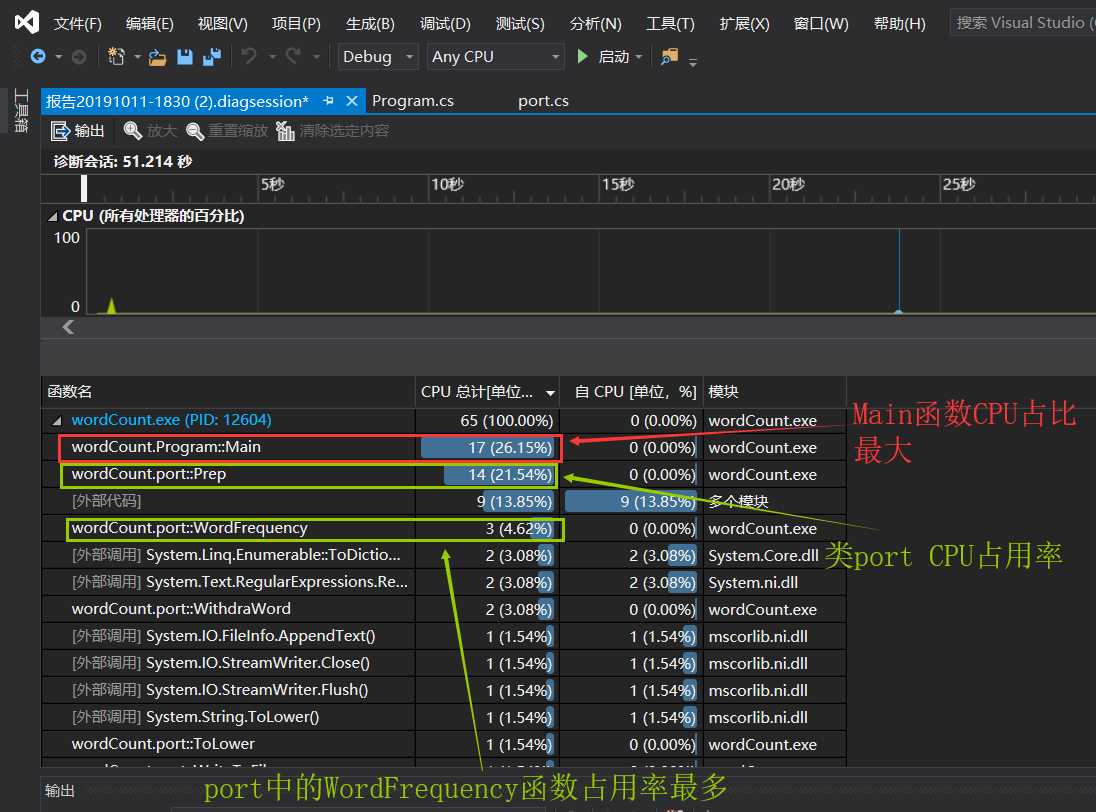This screenshot has height=812, width=1096.
Task: Select the System.IO.FileInfo.AppendText() row
Action: point(444,636)
